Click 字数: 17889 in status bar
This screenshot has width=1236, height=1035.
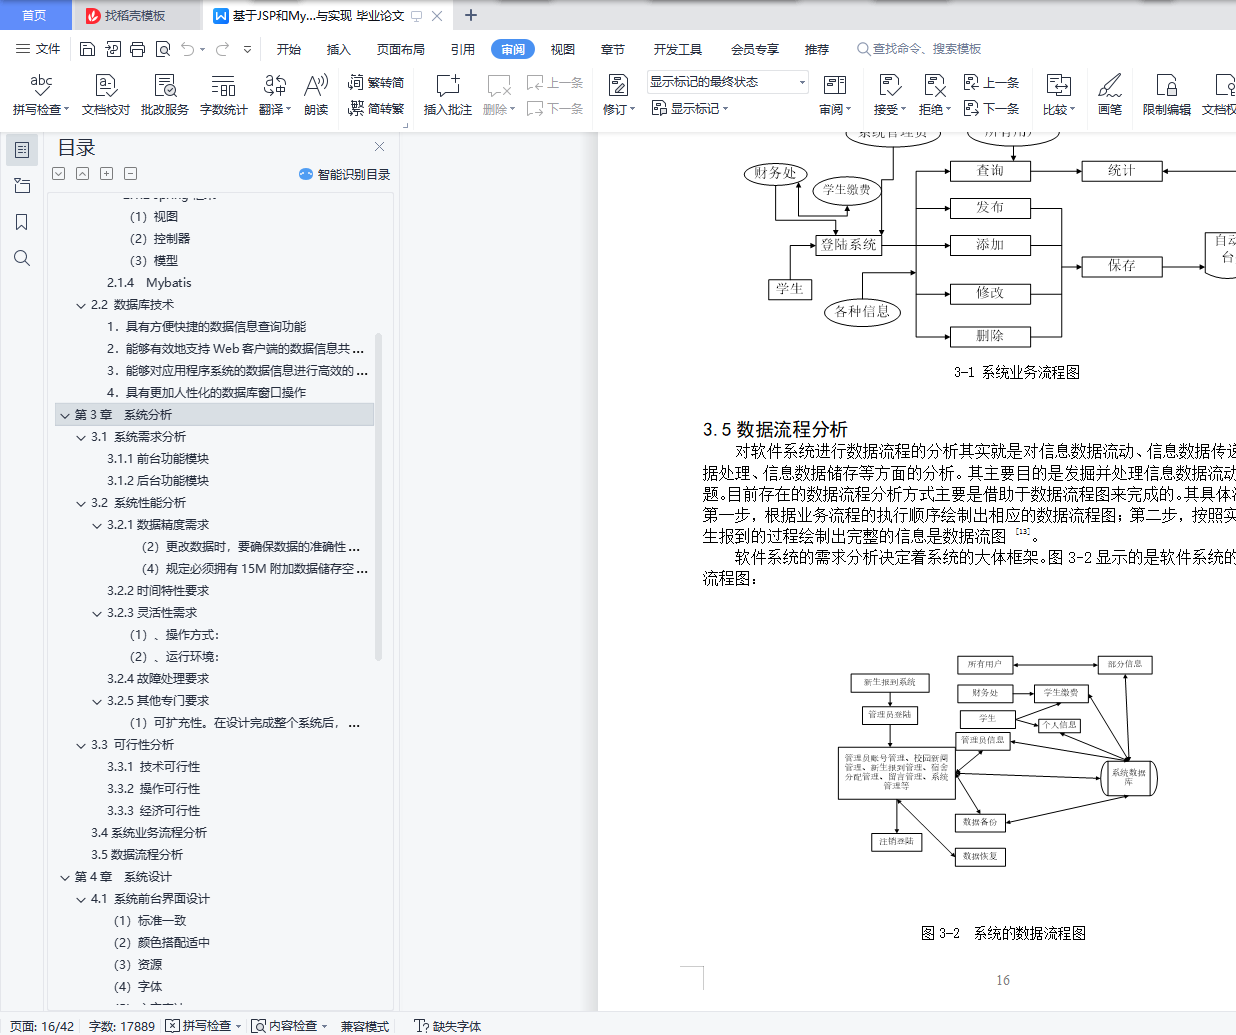click(122, 1026)
